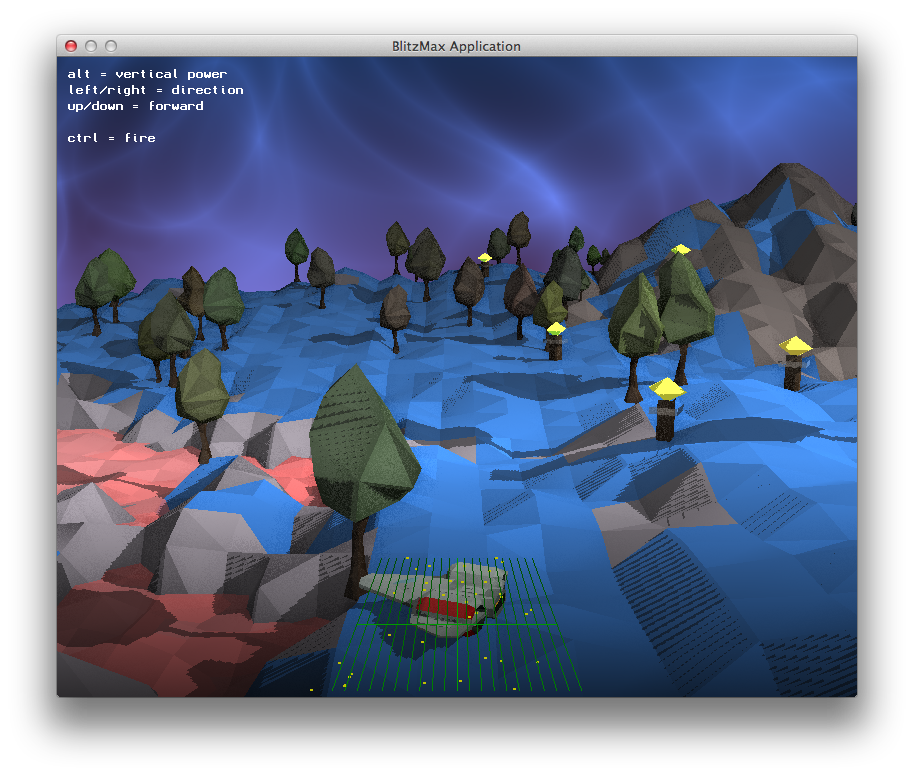Click the 'ctrl = fire' instruction
Image resolution: width=914 pixels, height=776 pixels.
pos(111,138)
